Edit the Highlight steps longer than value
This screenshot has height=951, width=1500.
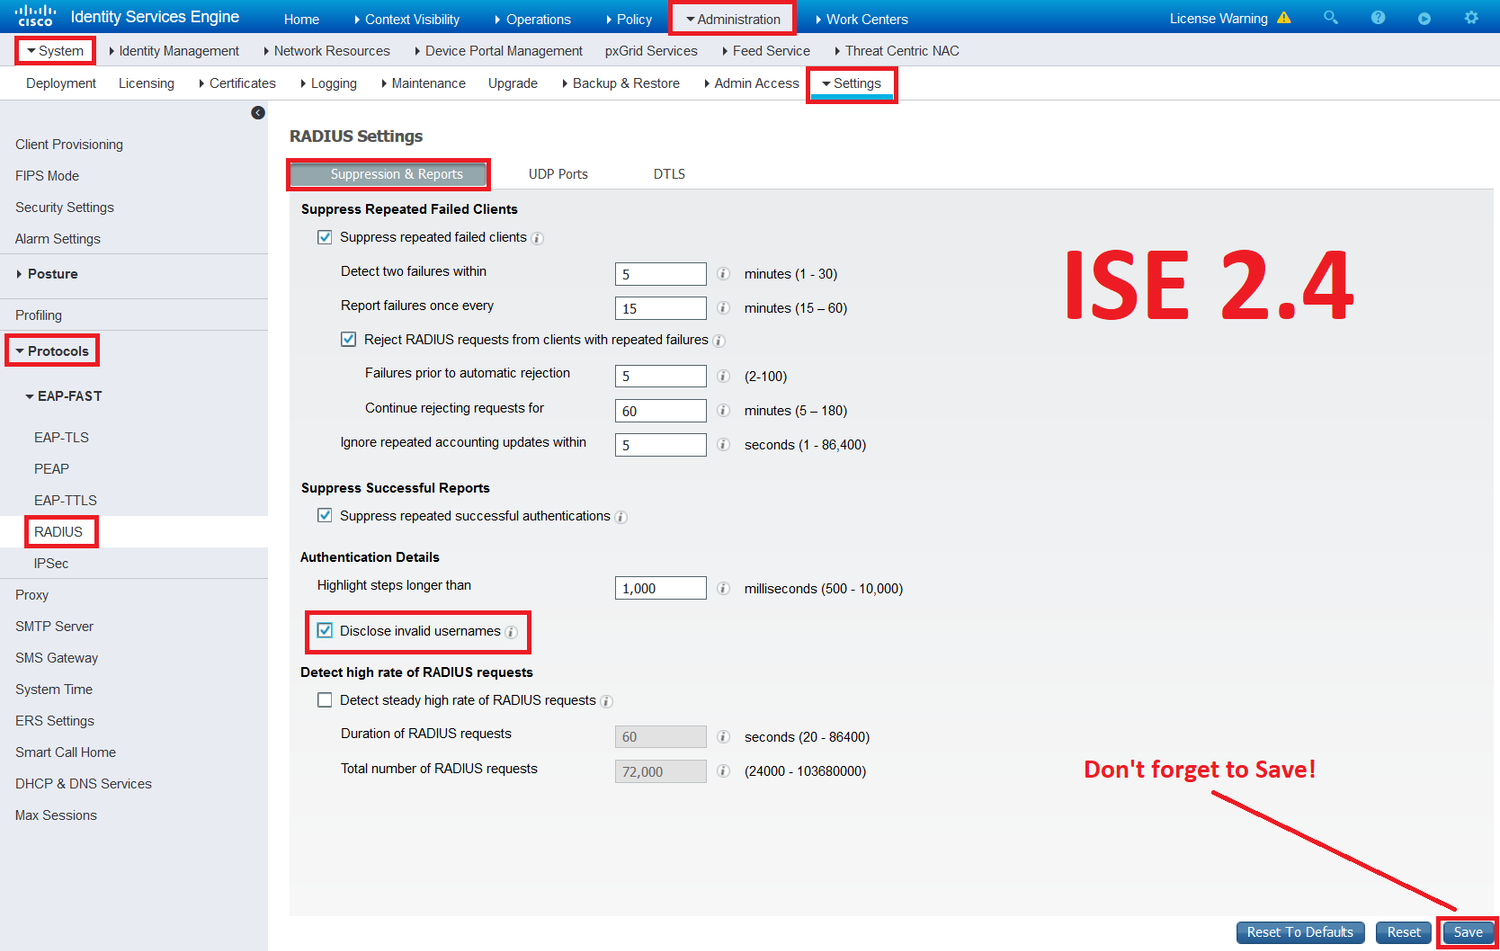click(x=660, y=587)
